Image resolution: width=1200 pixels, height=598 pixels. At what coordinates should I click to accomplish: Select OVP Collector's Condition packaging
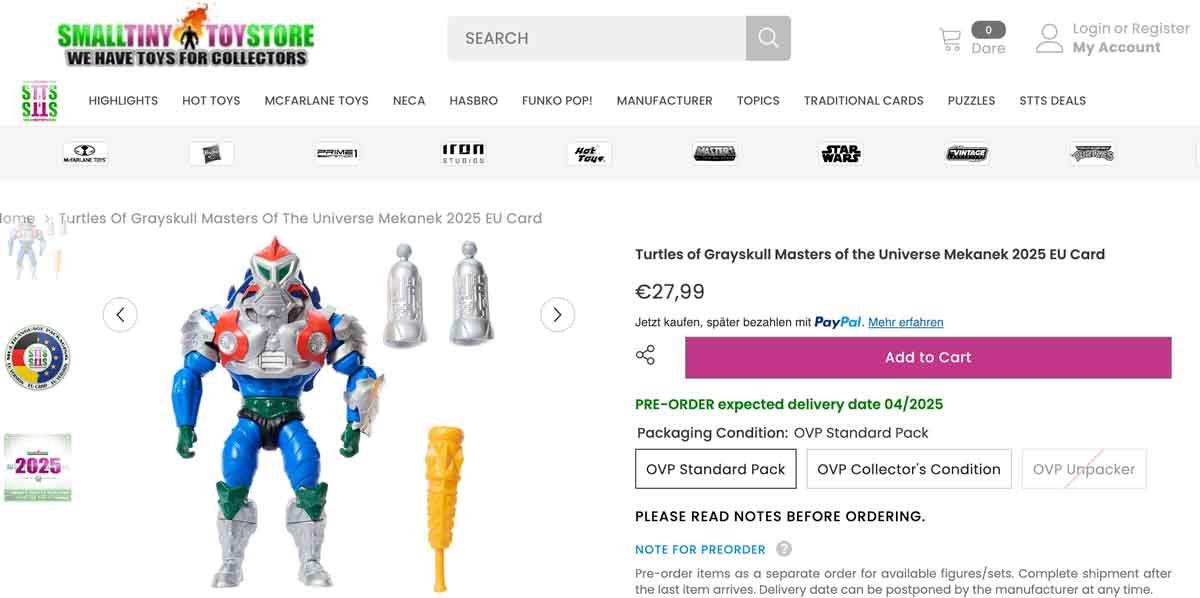[908, 468]
